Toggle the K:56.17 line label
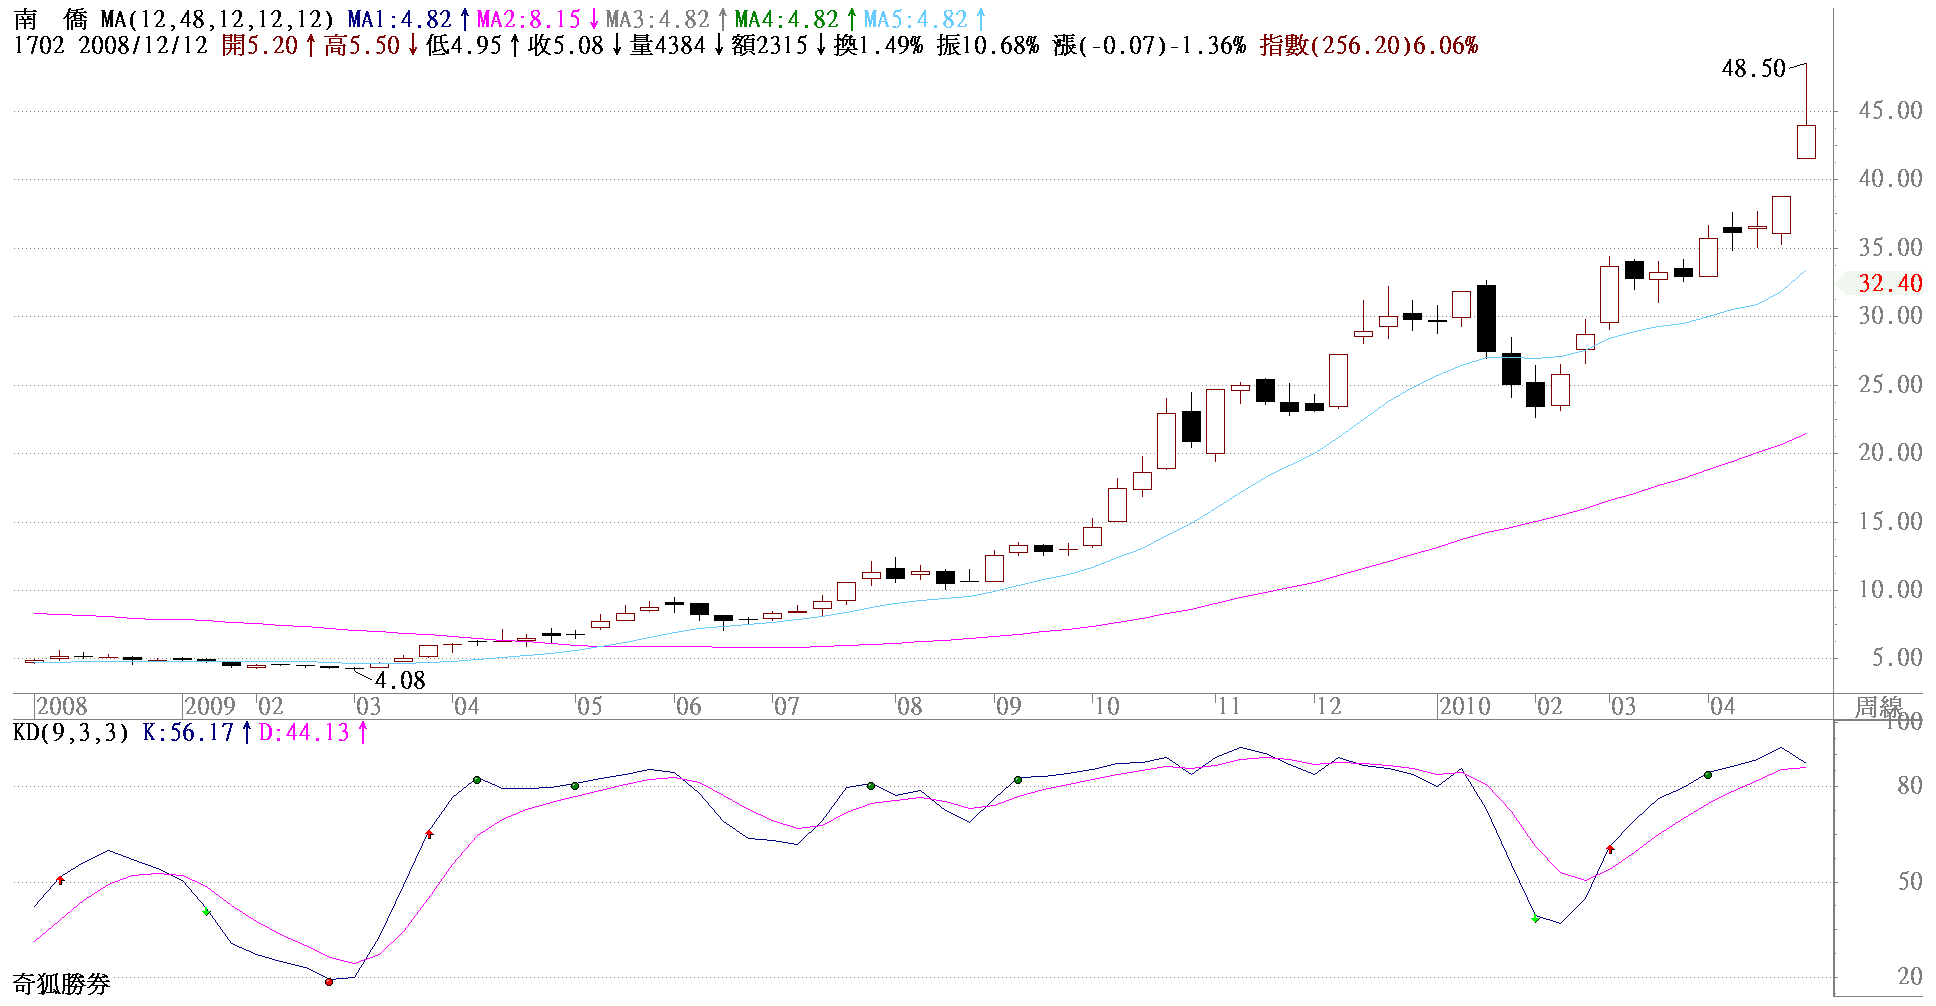The height and width of the screenshot is (1006, 1936). pos(188,733)
